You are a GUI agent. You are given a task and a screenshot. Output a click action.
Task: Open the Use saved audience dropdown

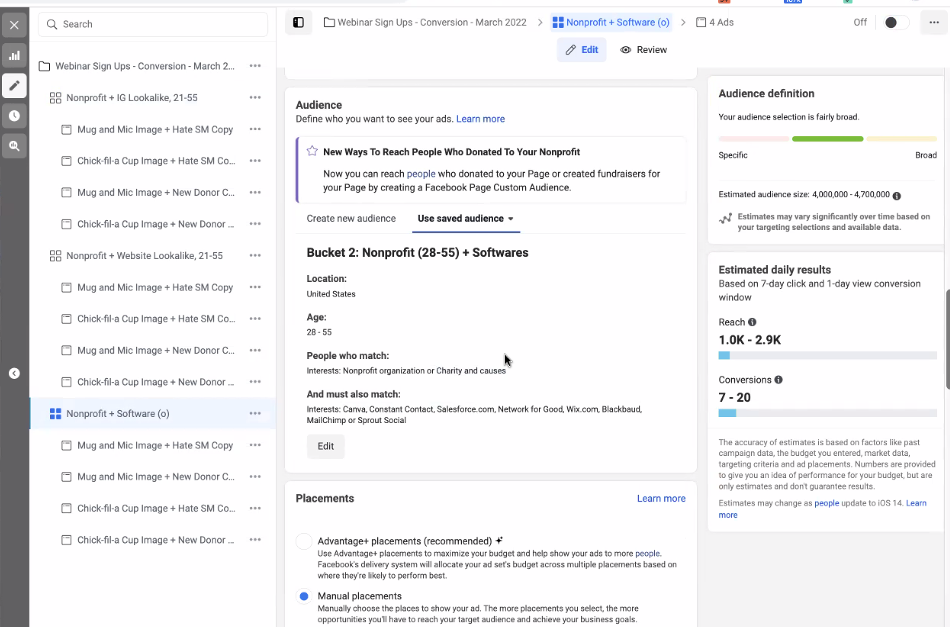465,218
